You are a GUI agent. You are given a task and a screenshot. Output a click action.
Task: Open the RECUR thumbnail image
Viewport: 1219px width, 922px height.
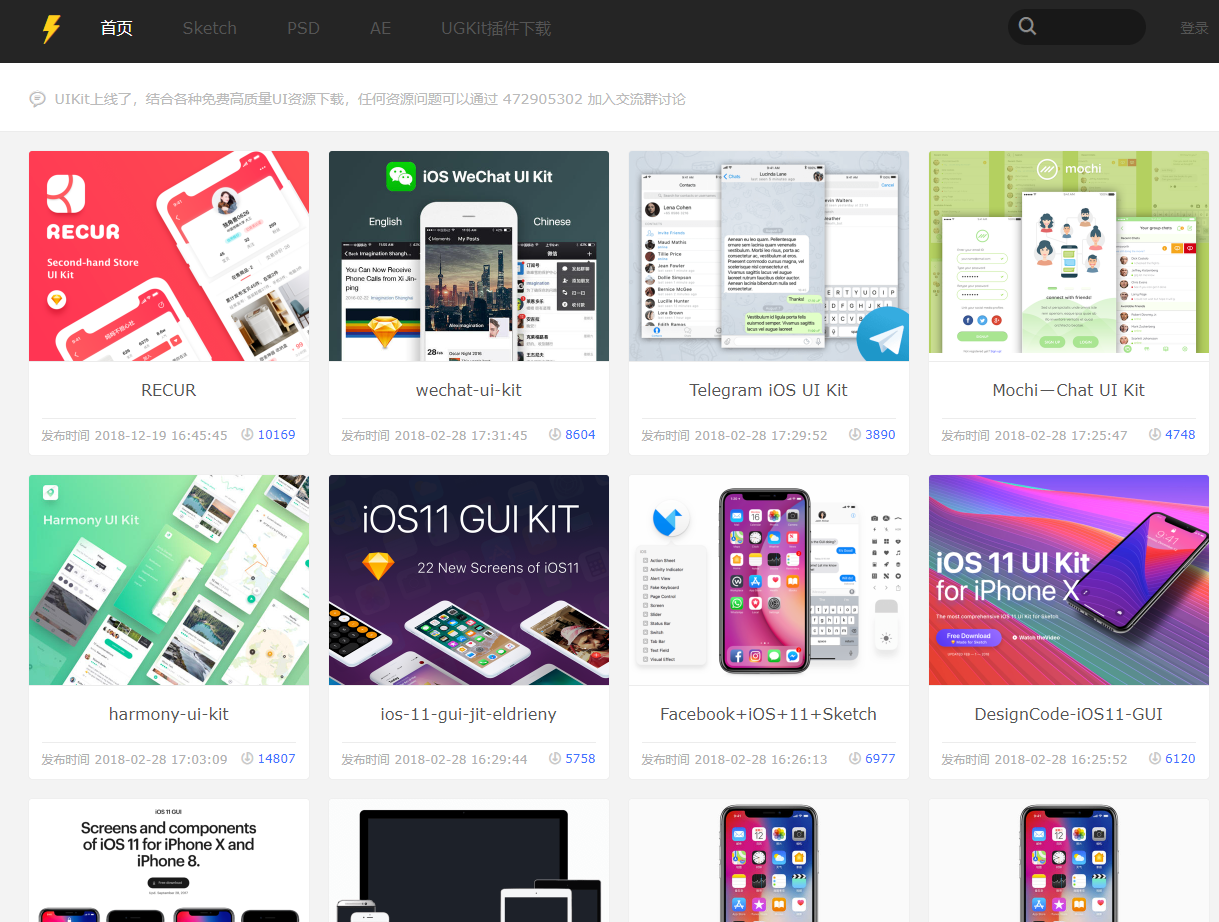coord(169,256)
